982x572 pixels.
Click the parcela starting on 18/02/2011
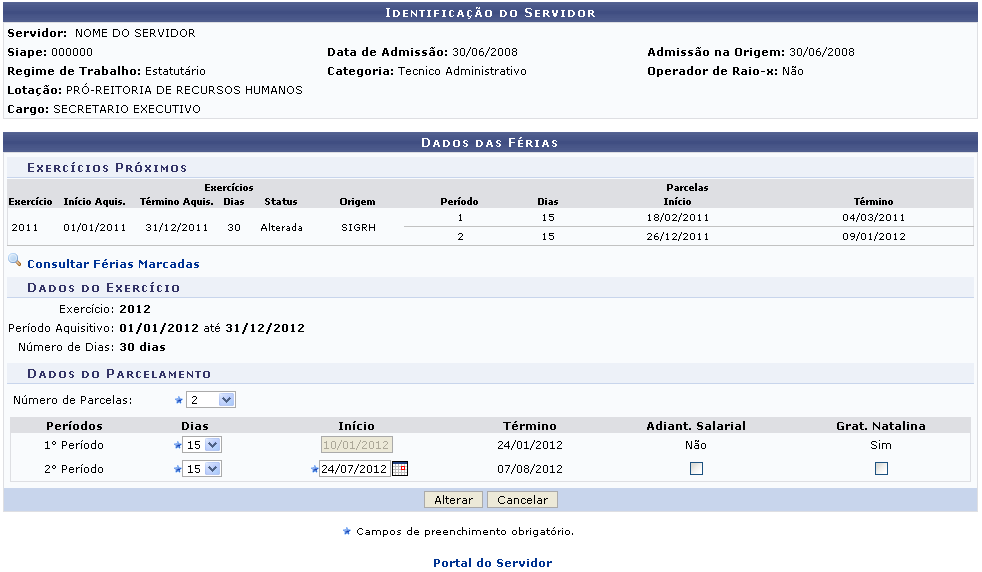tap(677, 217)
